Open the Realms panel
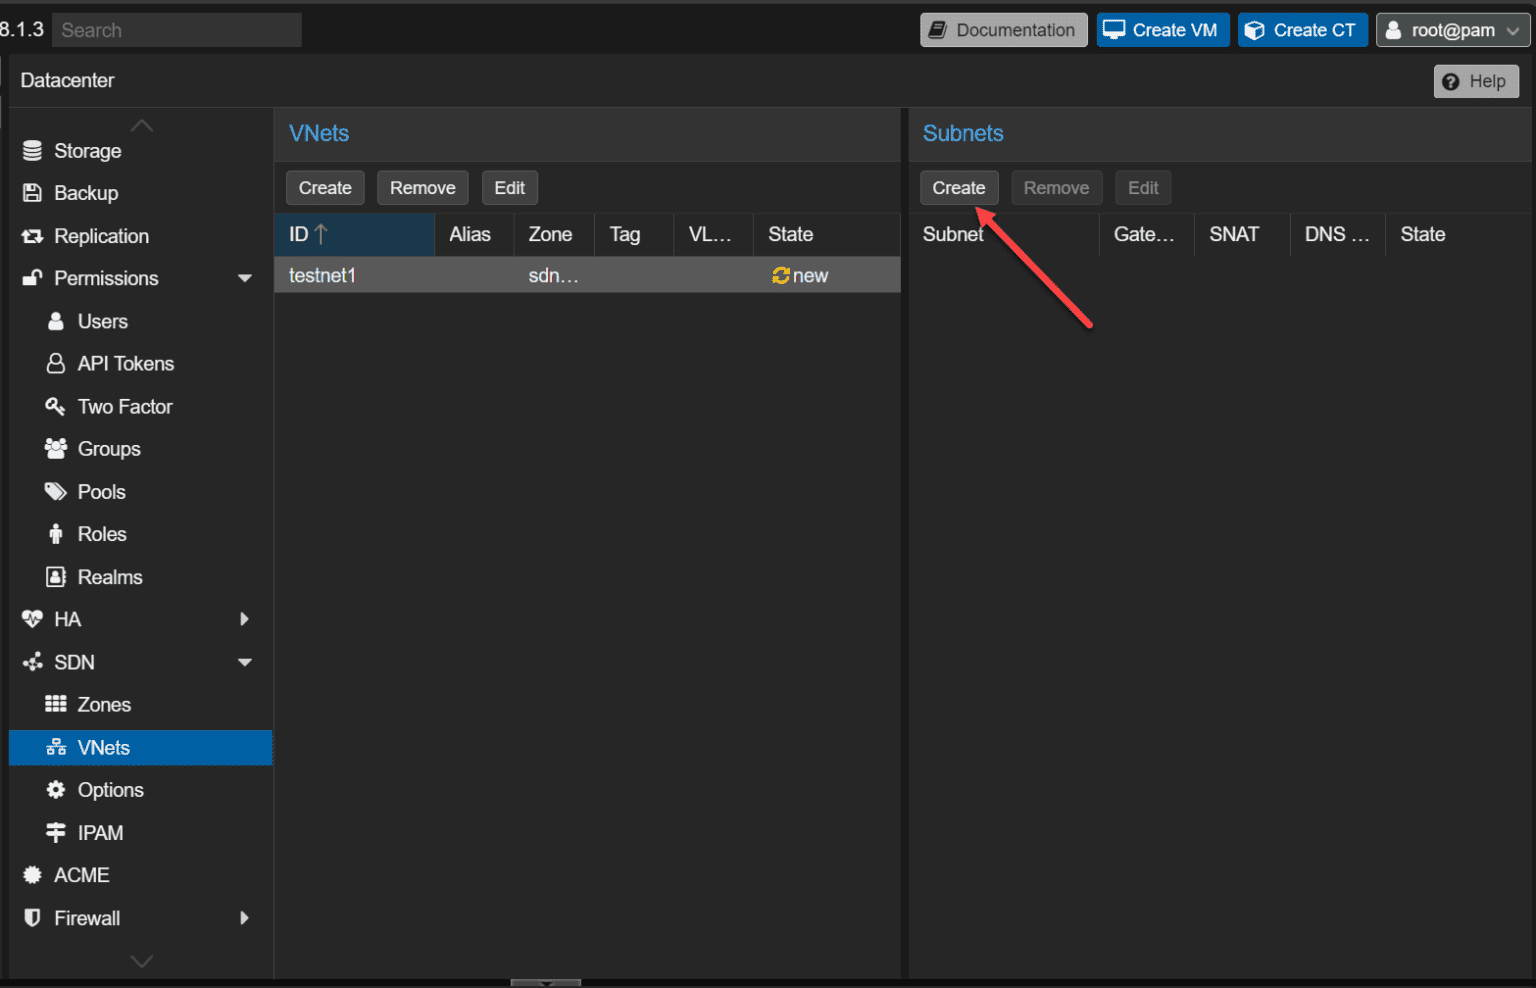This screenshot has width=1536, height=988. 110,576
